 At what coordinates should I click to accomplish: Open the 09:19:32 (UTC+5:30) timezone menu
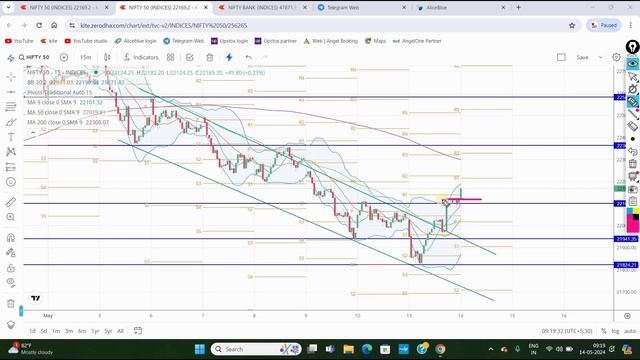pyautogui.click(x=567, y=331)
